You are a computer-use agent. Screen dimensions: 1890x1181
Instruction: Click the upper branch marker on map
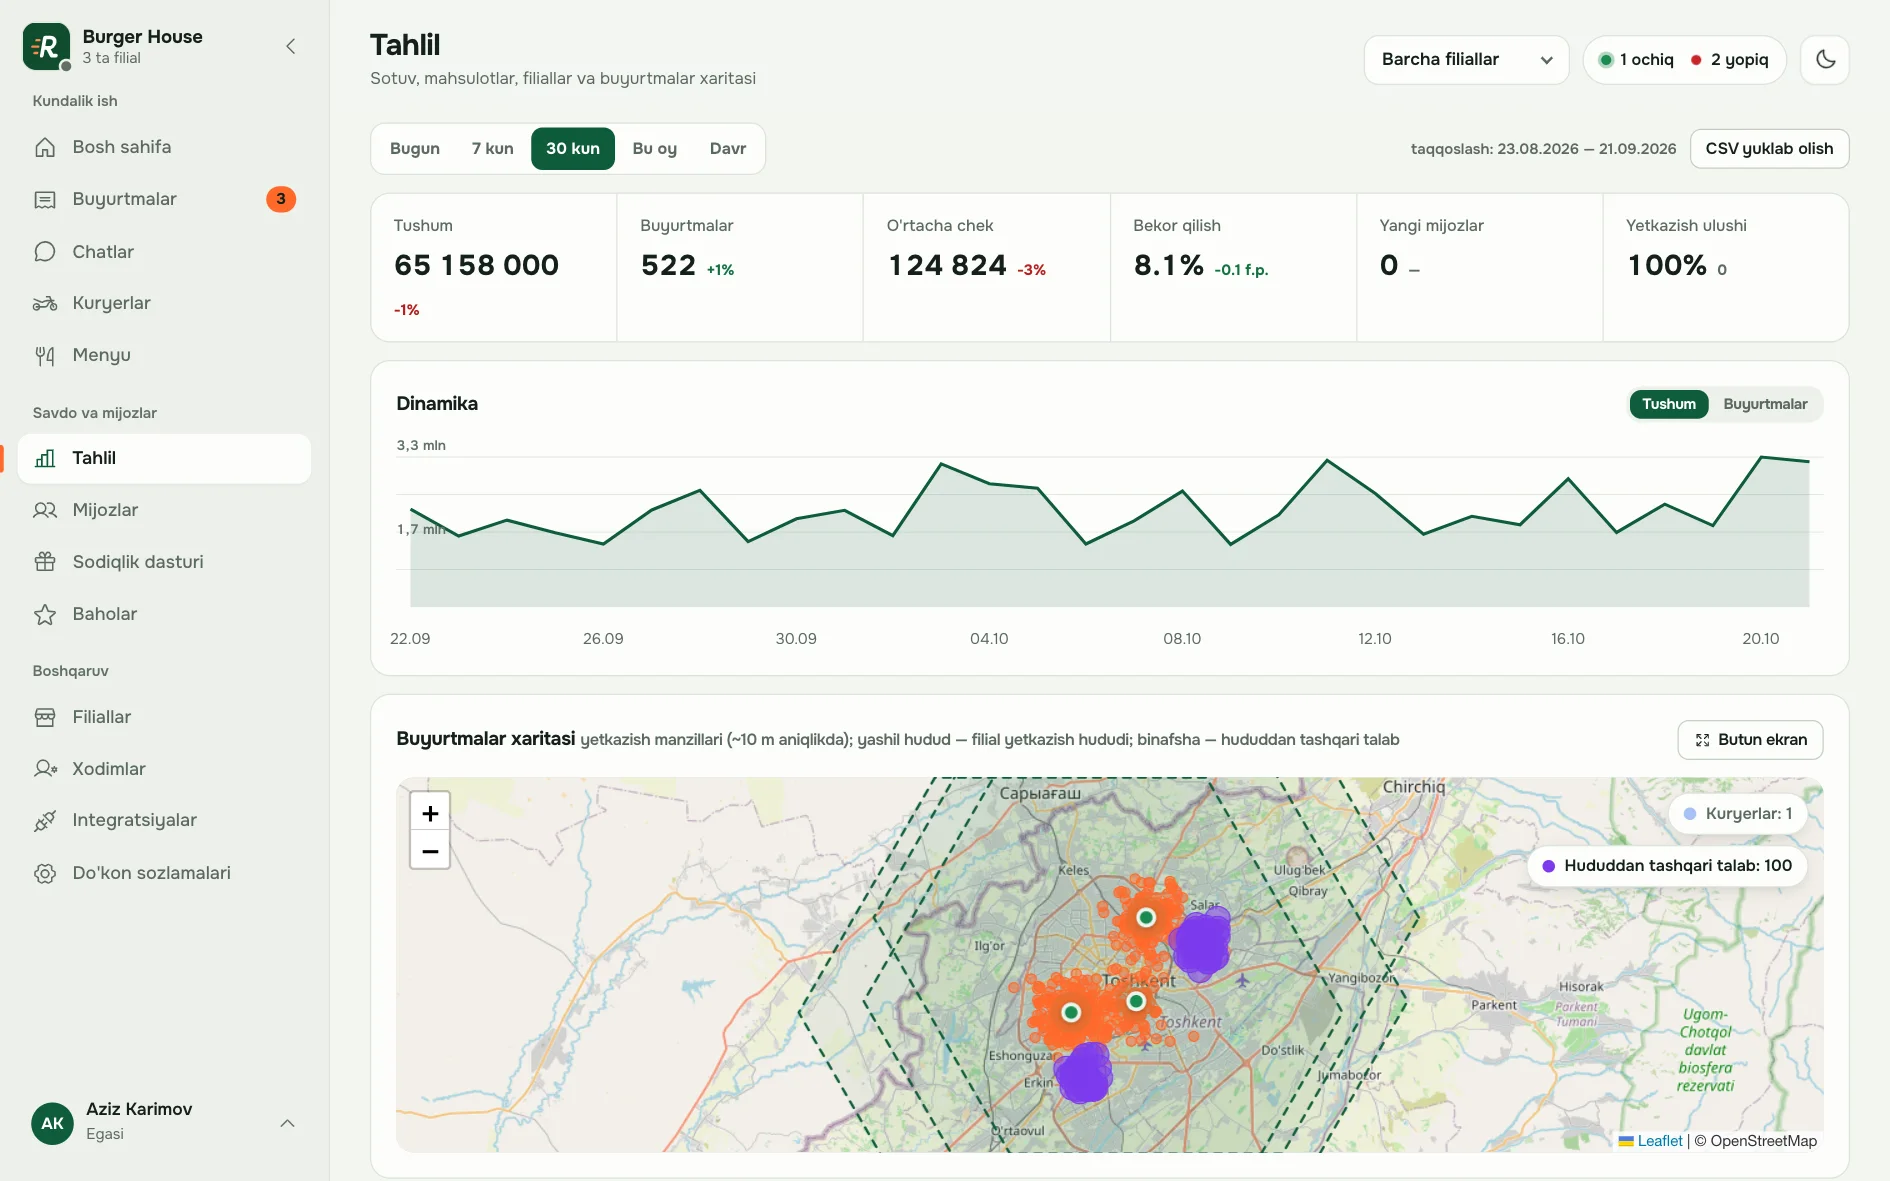click(1146, 917)
